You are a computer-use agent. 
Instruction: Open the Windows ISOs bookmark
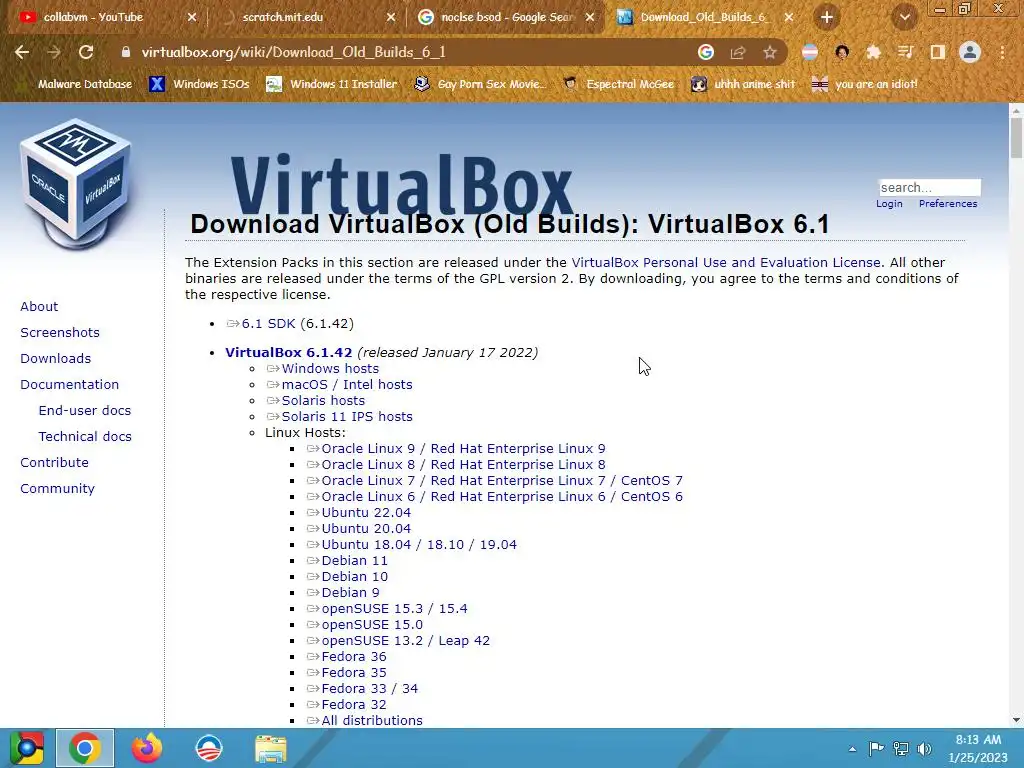199,84
